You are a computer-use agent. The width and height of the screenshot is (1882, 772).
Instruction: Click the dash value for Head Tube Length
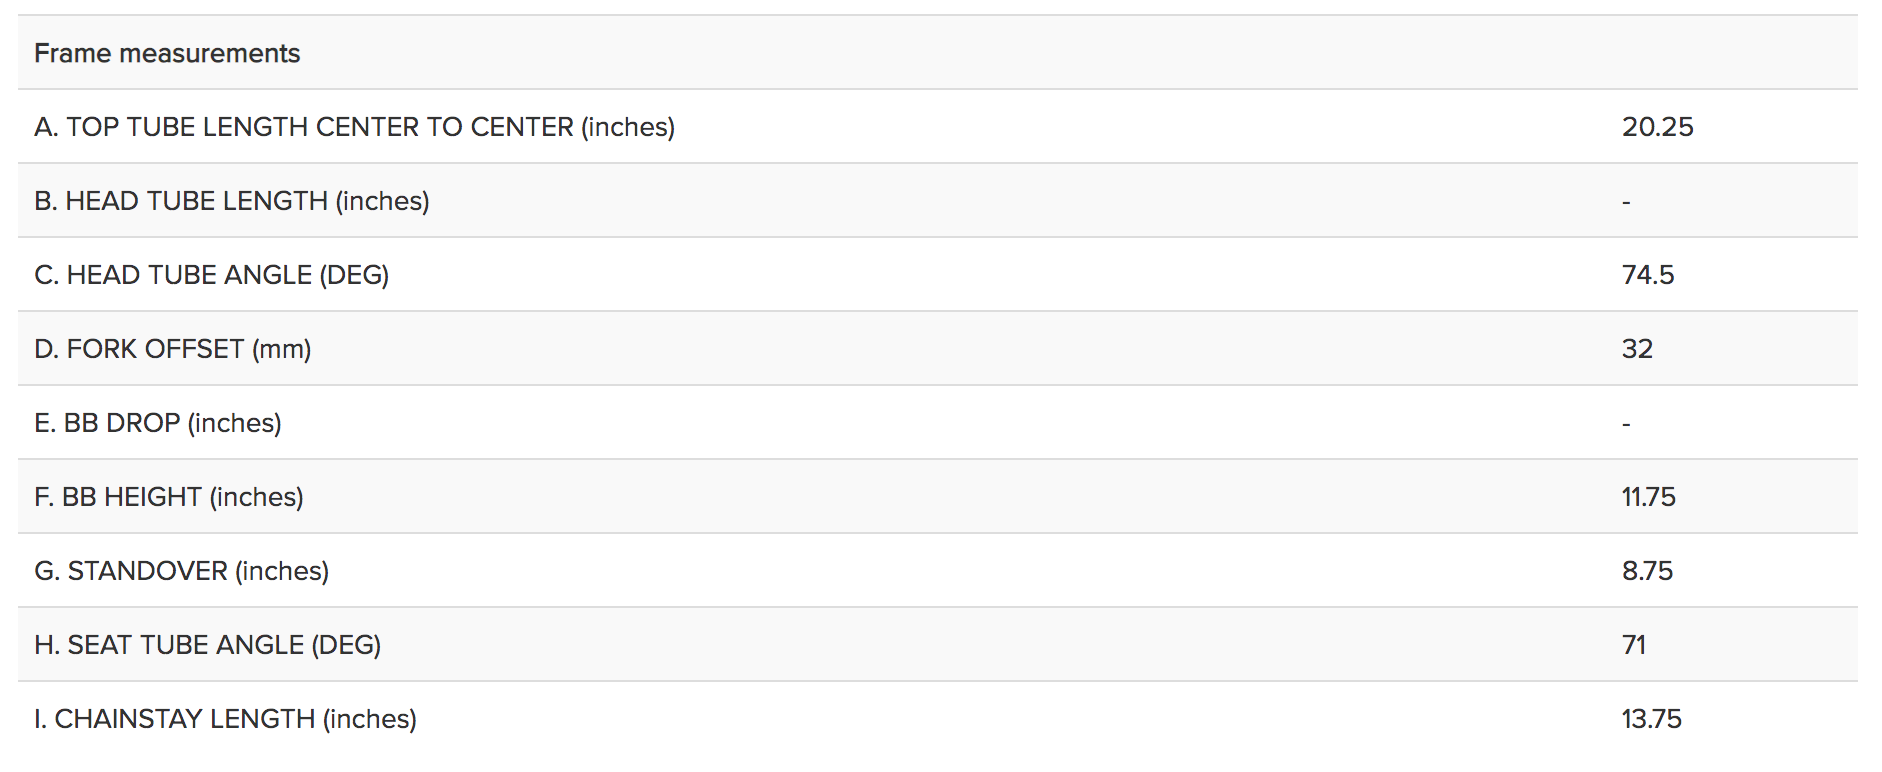click(1626, 202)
